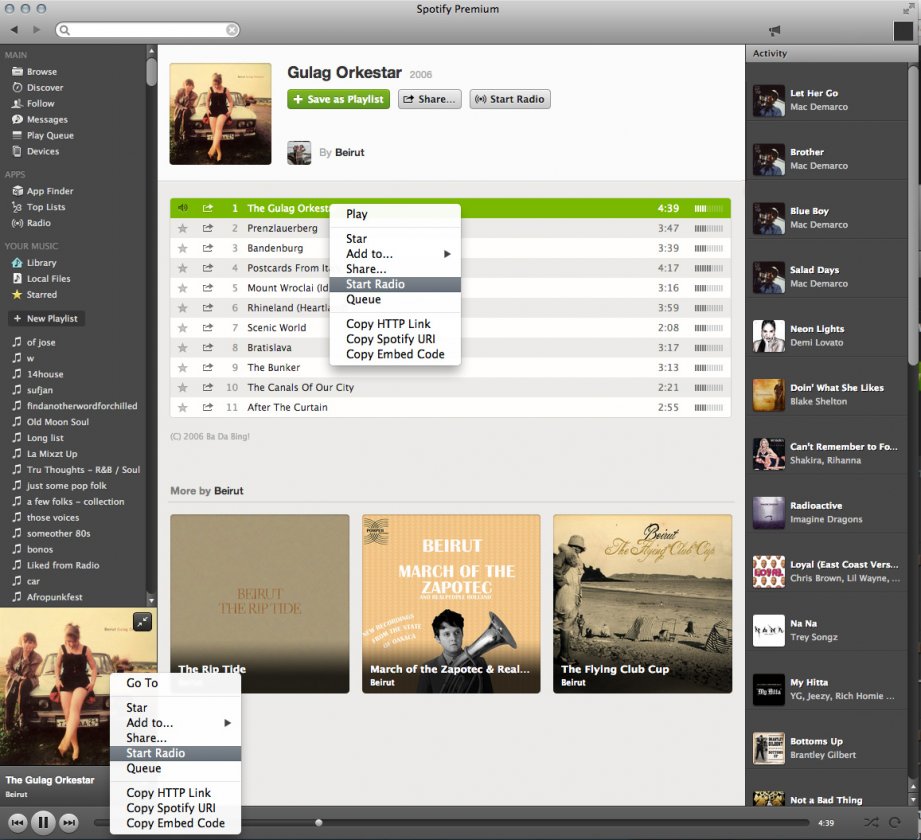The width and height of the screenshot is (921, 840).
Task: Toggle shuffle playback
Action: tap(871, 822)
